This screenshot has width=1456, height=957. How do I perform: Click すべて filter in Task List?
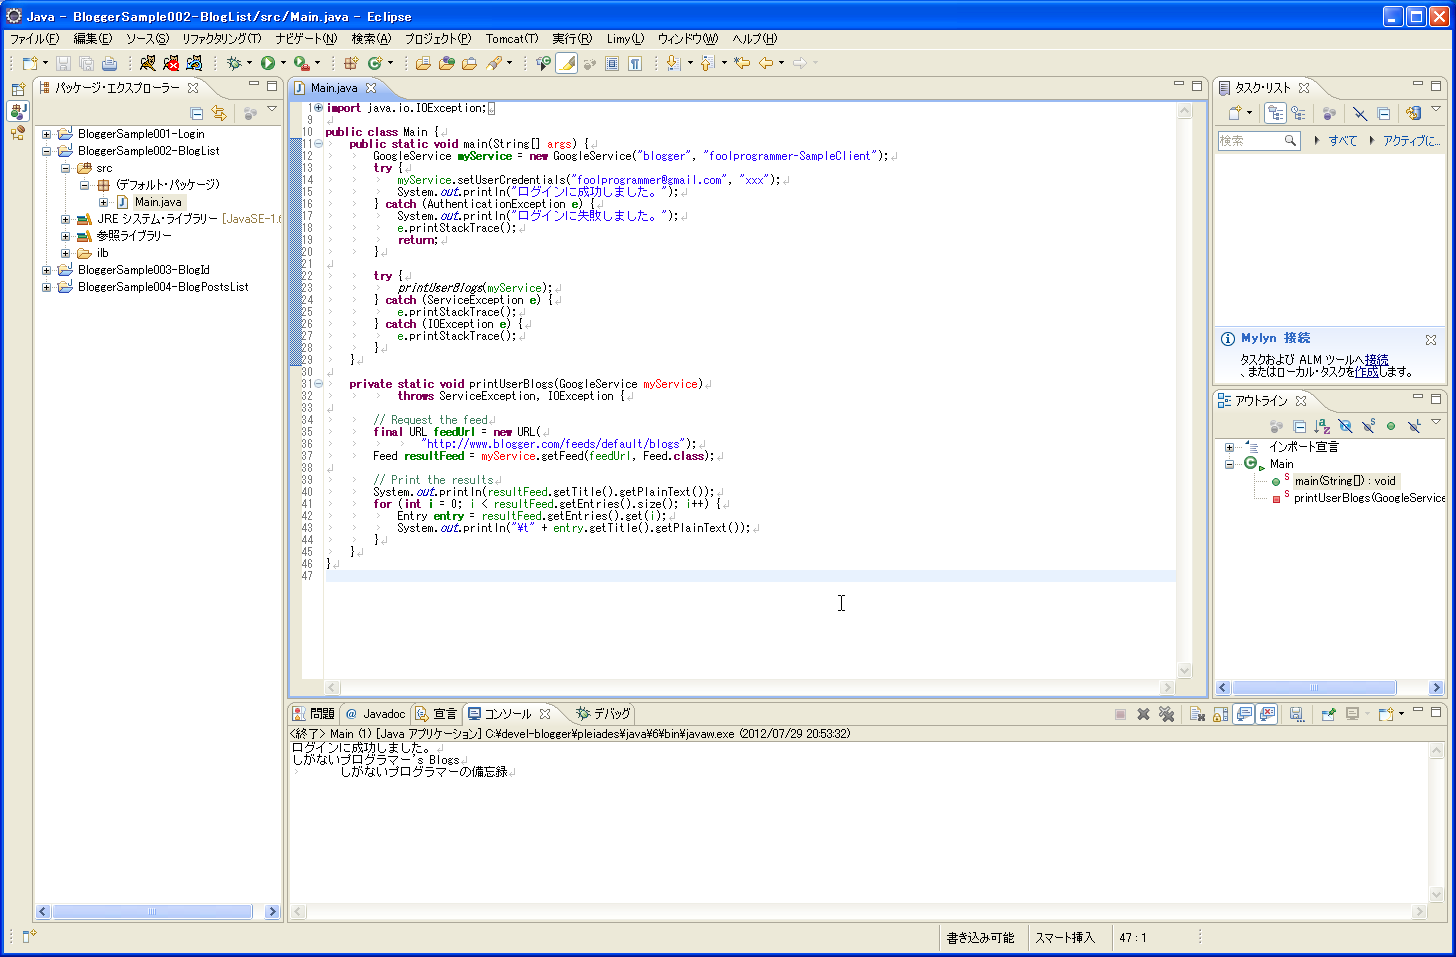[1343, 141]
